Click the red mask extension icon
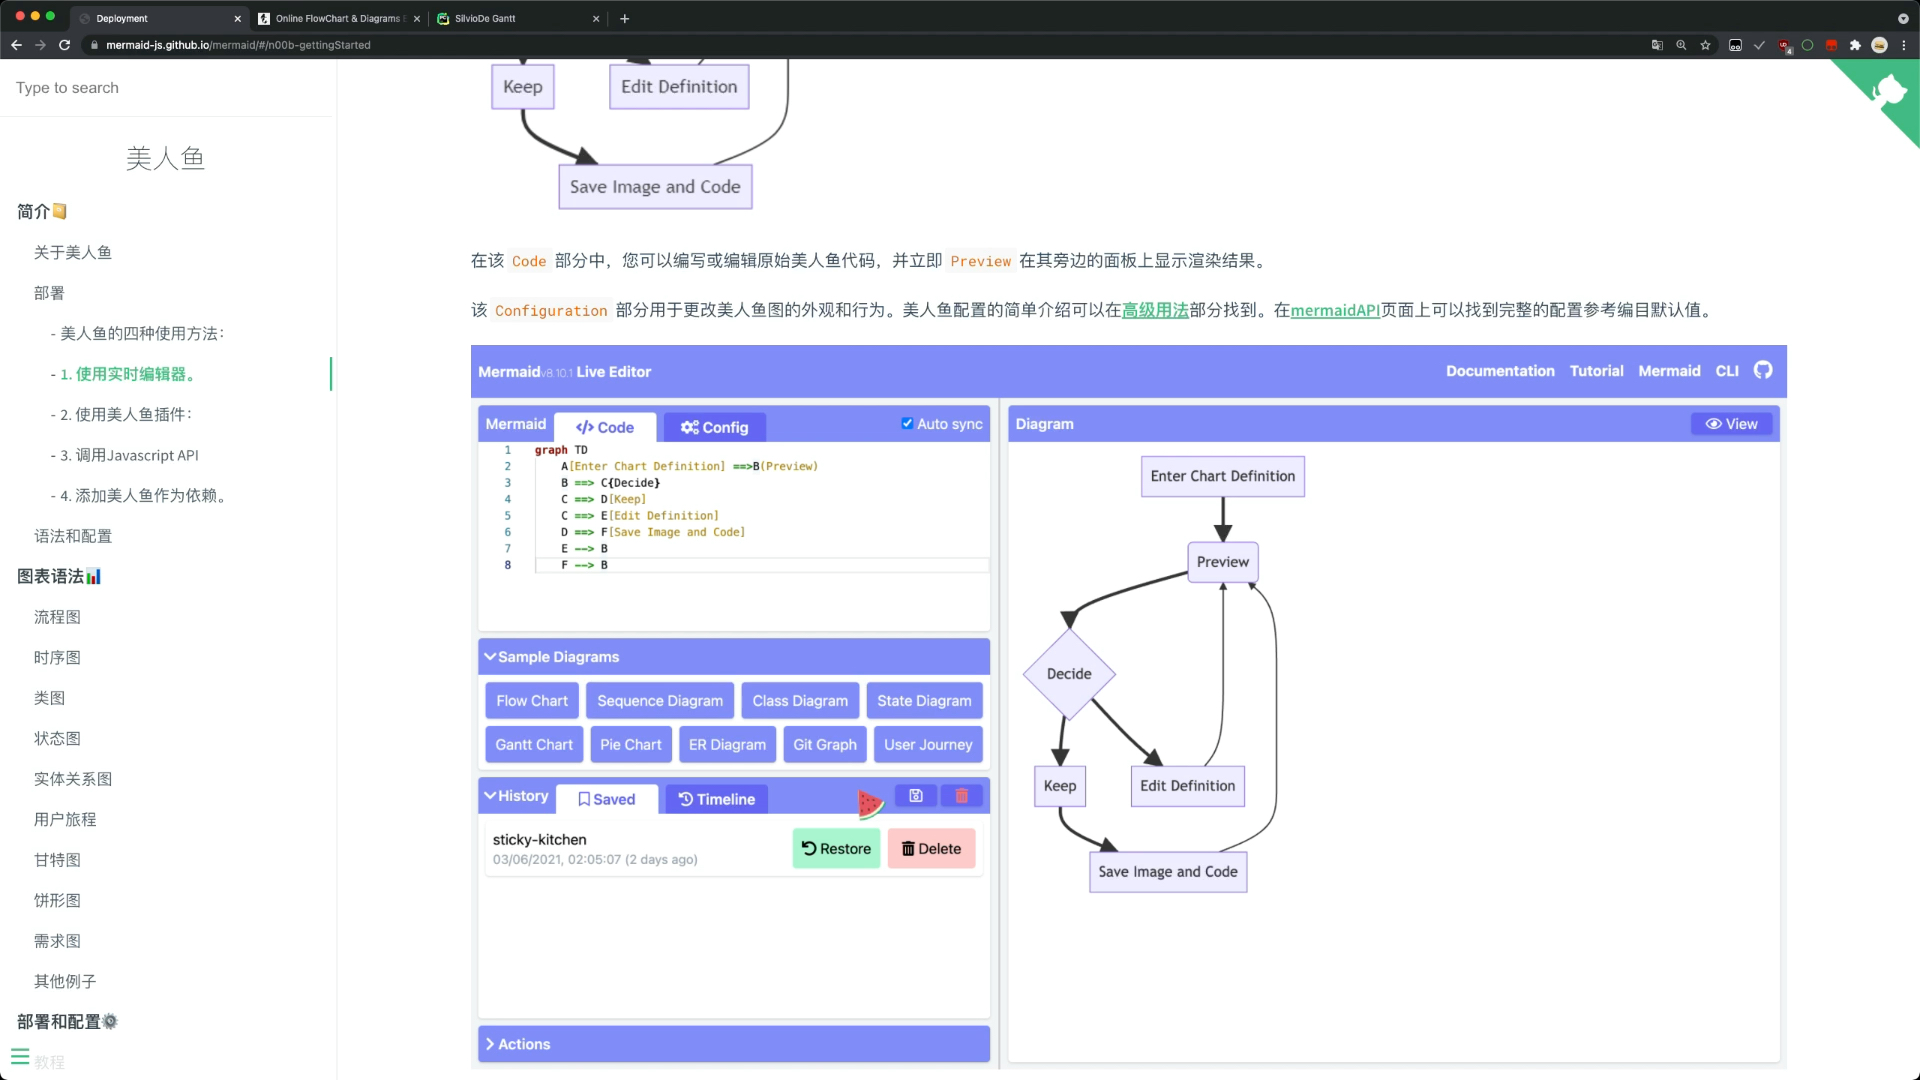Image resolution: width=1920 pixels, height=1080 pixels. [1831, 45]
